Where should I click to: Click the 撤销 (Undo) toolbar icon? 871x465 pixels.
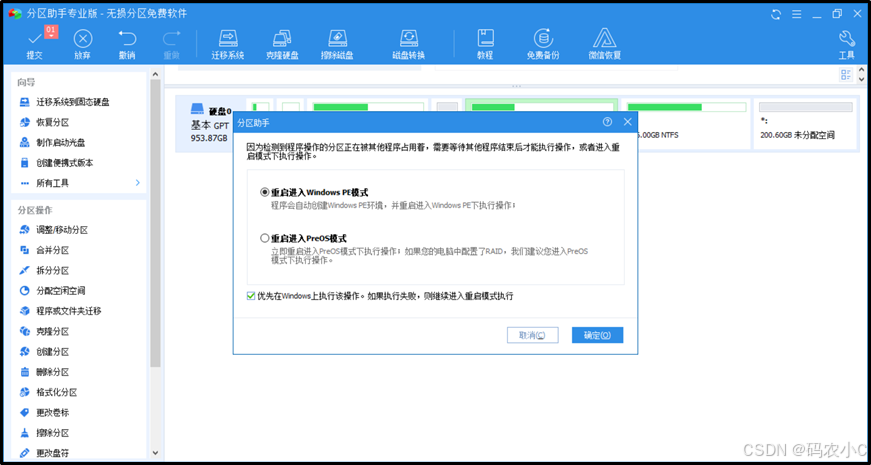pyautogui.click(x=127, y=43)
